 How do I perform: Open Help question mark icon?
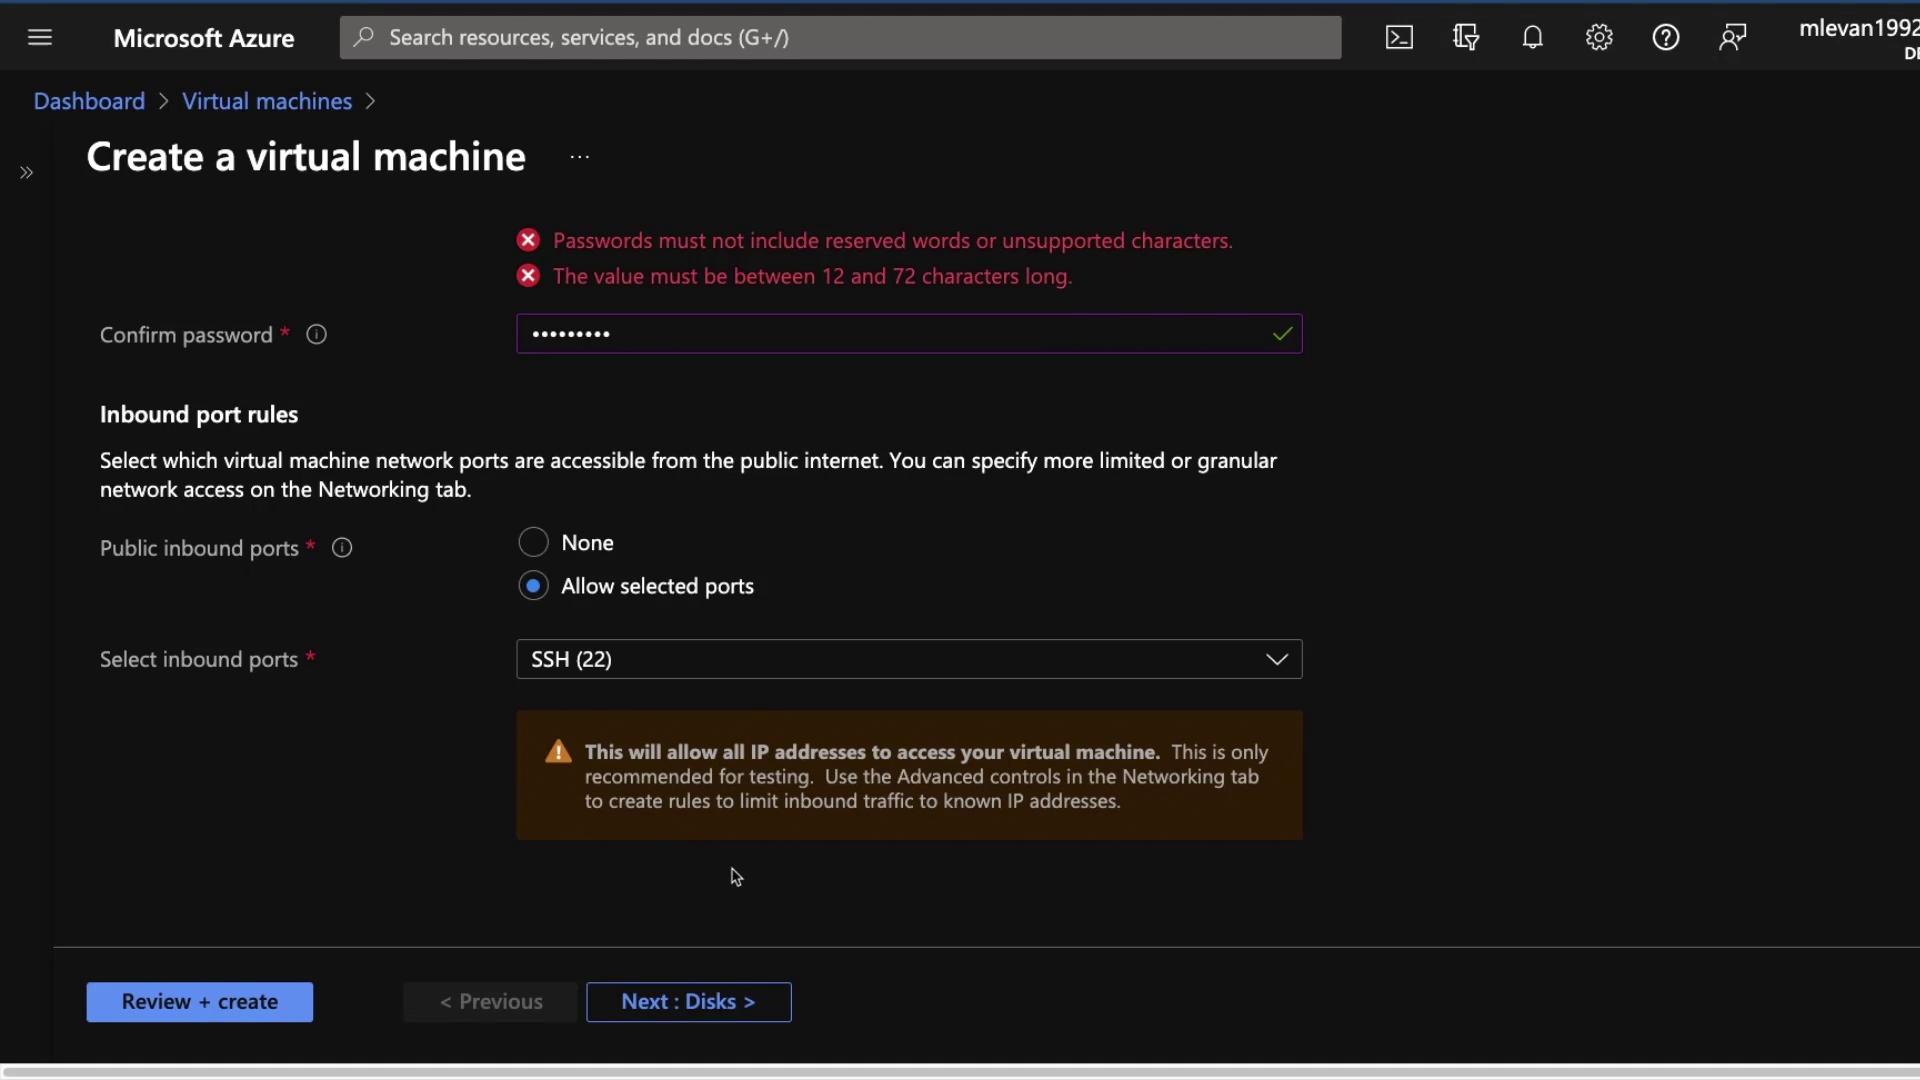click(x=1665, y=37)
